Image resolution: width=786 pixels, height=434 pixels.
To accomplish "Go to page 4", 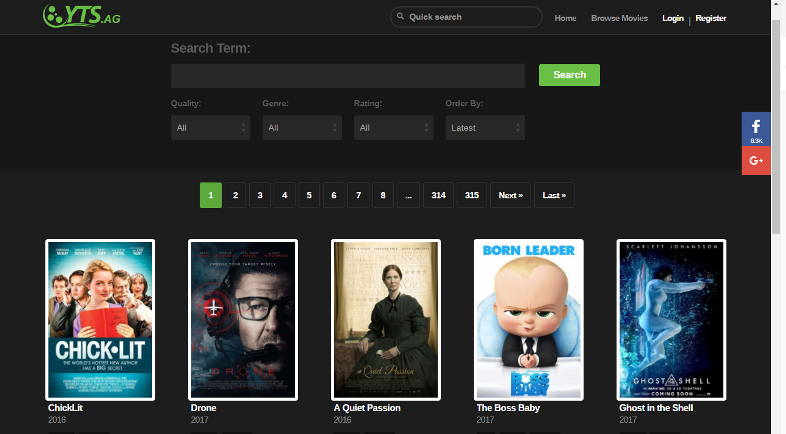I will [284, 195].
